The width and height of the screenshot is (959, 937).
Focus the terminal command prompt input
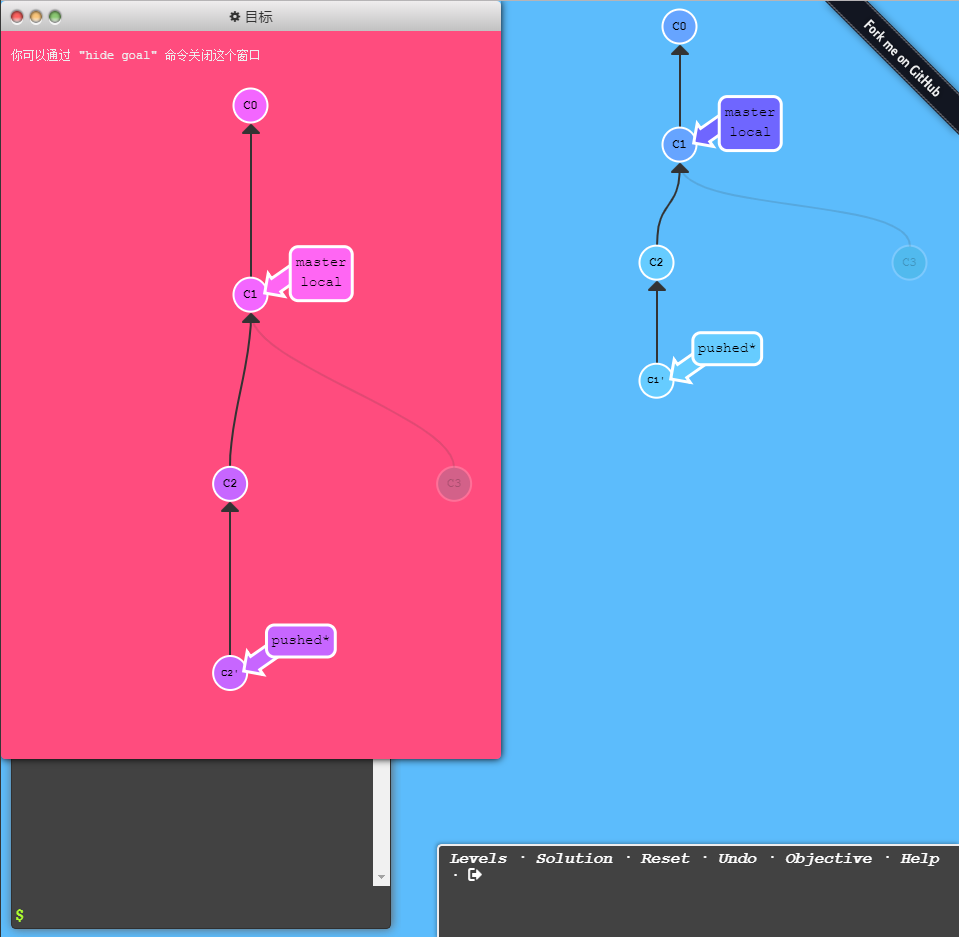[x=200, y=915]
